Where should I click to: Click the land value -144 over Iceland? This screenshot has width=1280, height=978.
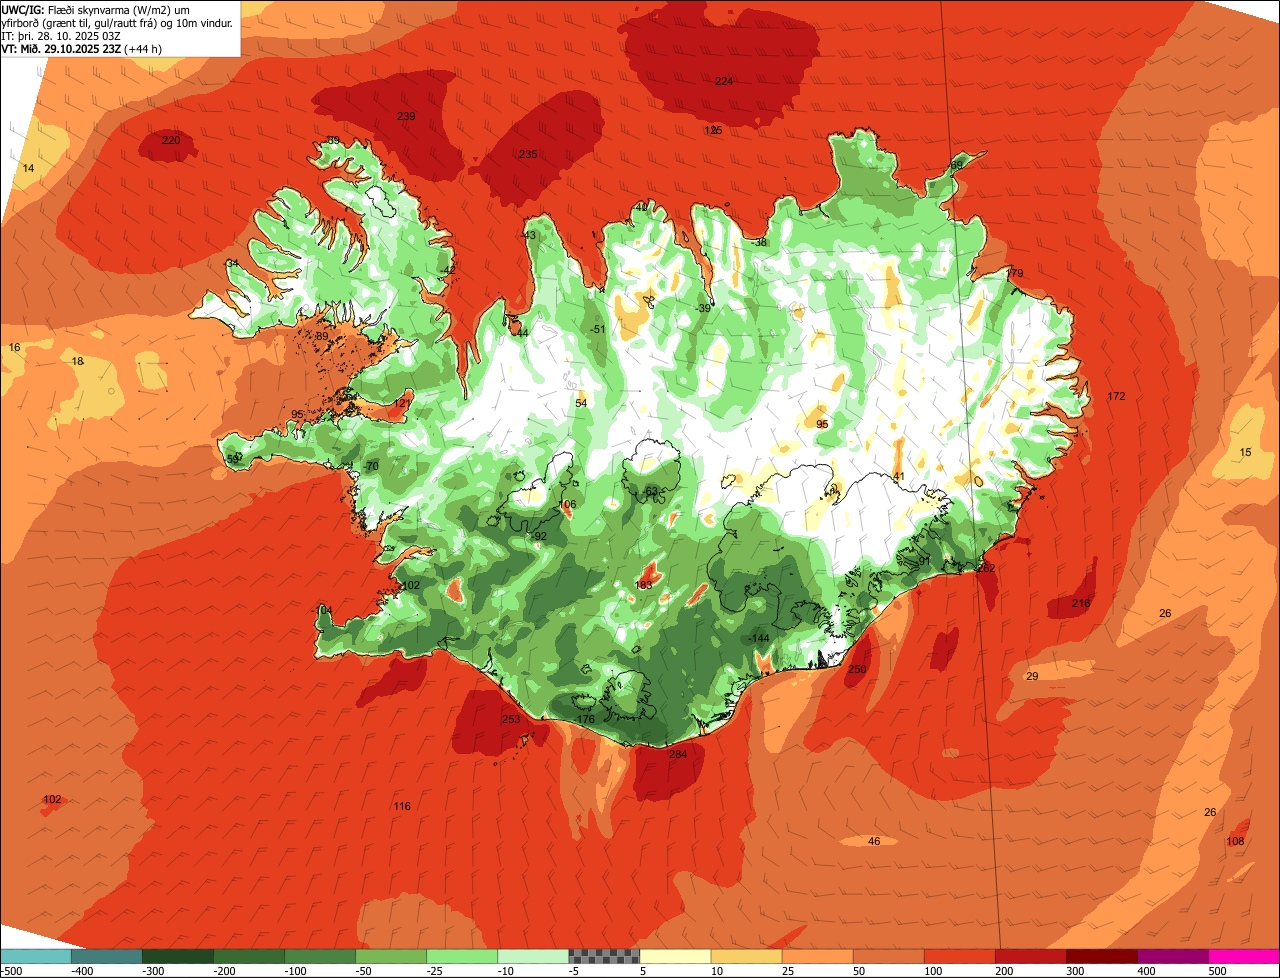click(x=759, y=638)
